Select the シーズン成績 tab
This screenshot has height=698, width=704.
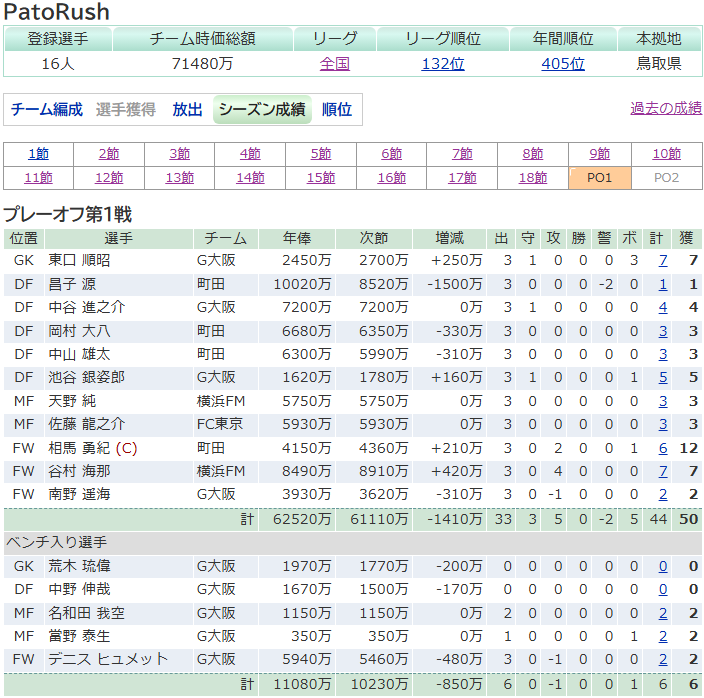point(262,110)
